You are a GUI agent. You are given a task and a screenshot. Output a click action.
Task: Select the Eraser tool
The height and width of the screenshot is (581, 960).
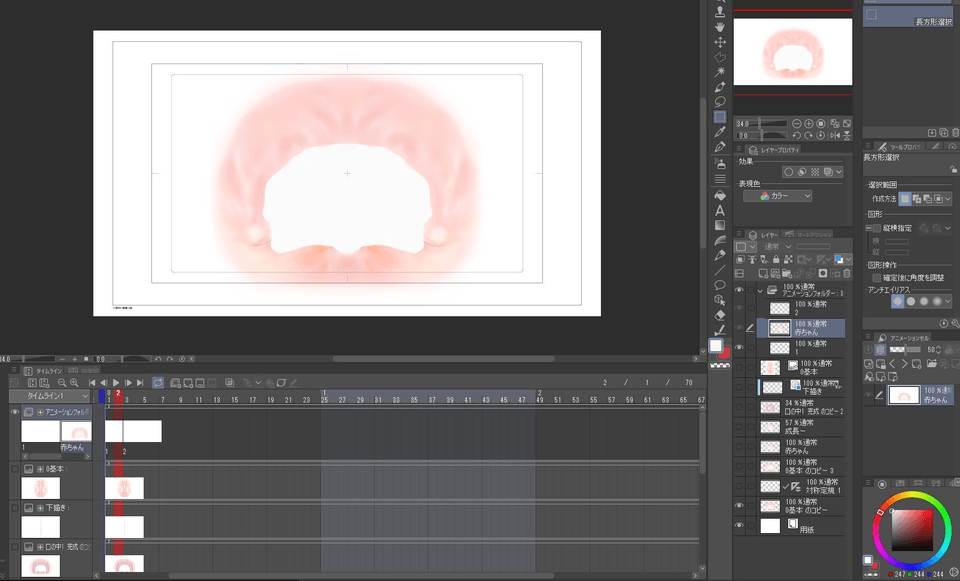[719, 314]
